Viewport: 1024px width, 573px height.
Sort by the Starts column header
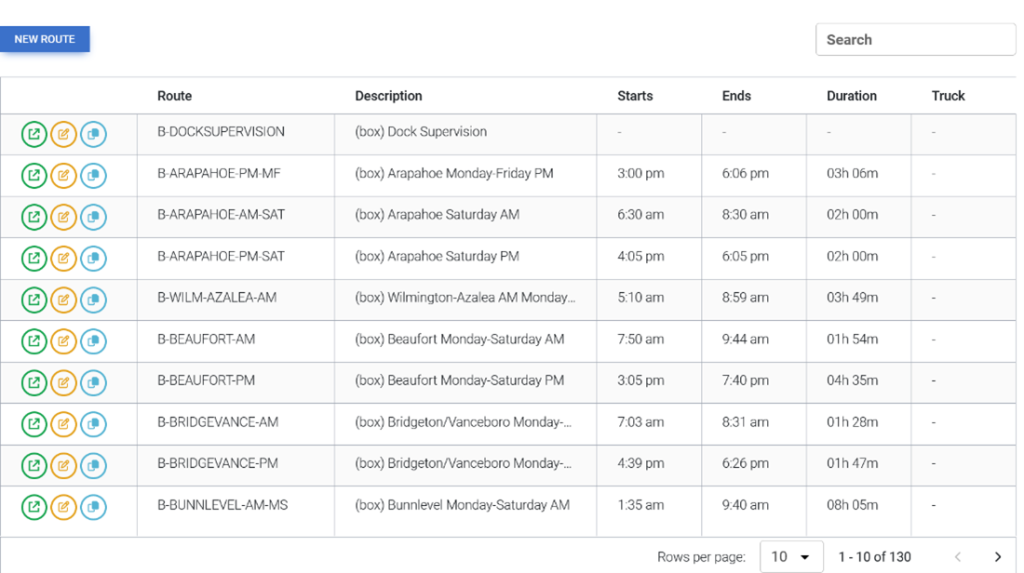[x=635, y=96]
